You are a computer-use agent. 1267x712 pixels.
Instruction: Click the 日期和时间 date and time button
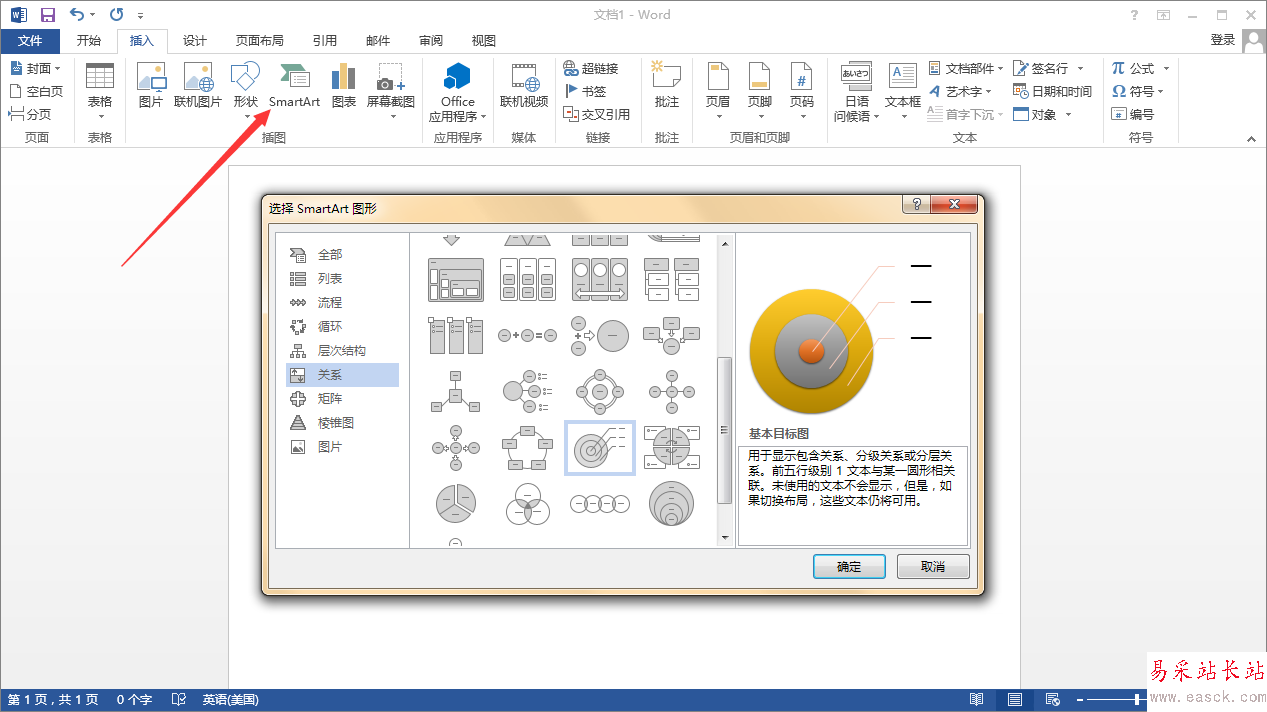pos(1052,91)
